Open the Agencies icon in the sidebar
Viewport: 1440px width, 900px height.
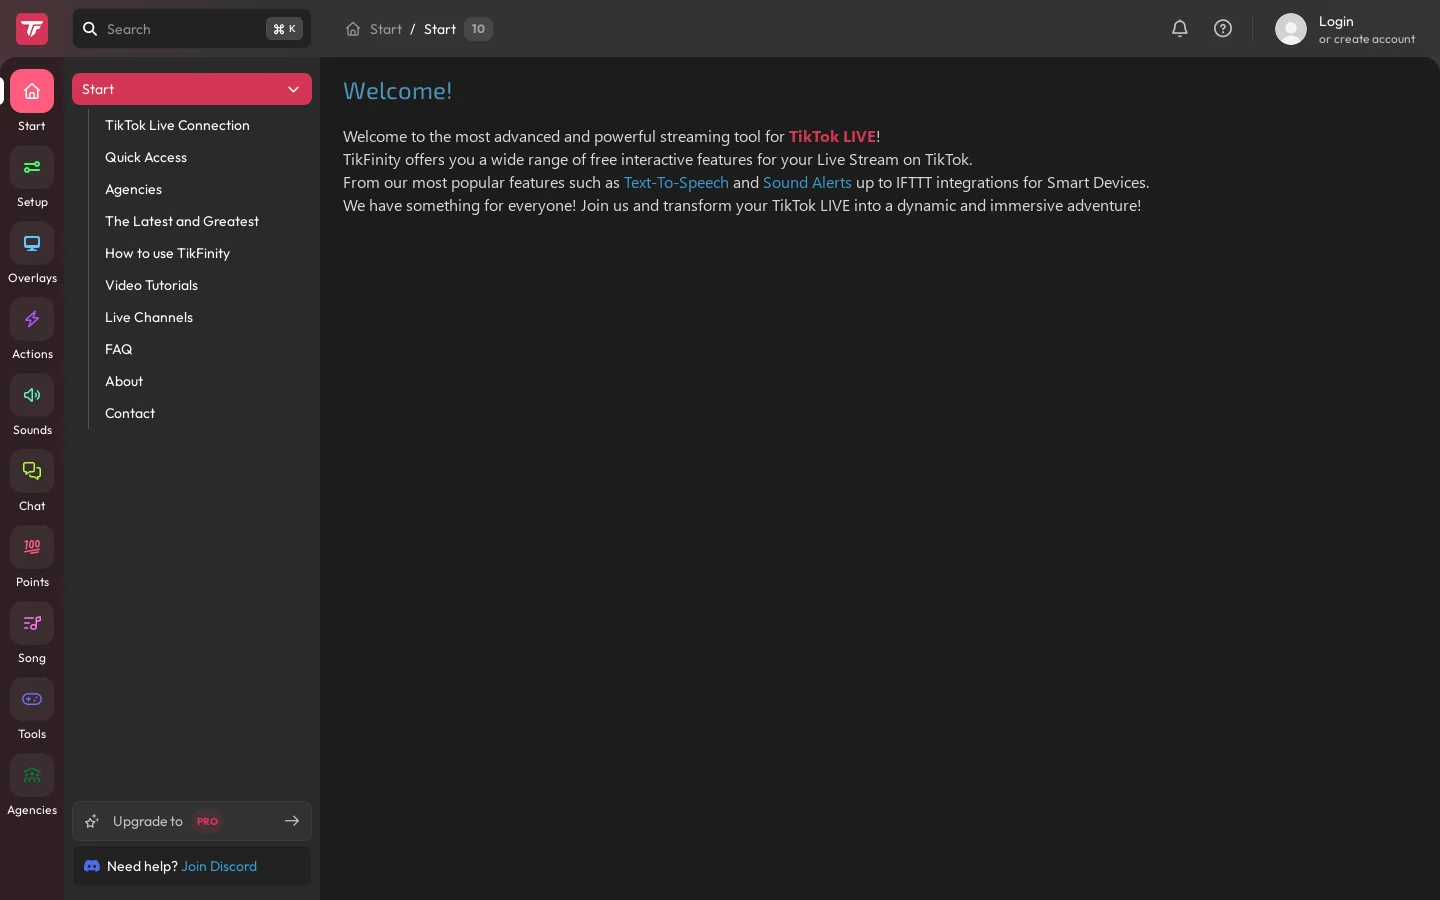[x=32, y=776]
